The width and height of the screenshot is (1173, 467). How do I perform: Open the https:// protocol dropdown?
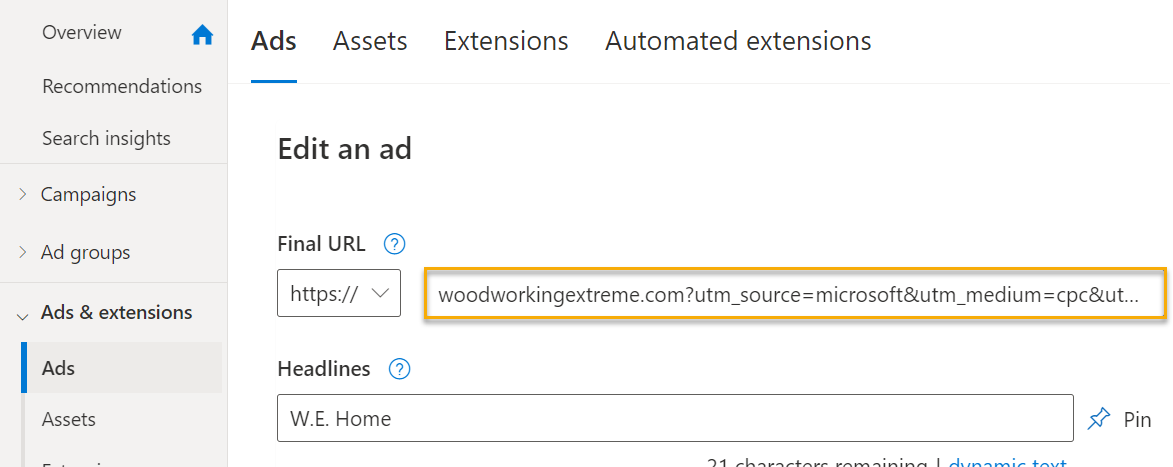coord(339,294)
